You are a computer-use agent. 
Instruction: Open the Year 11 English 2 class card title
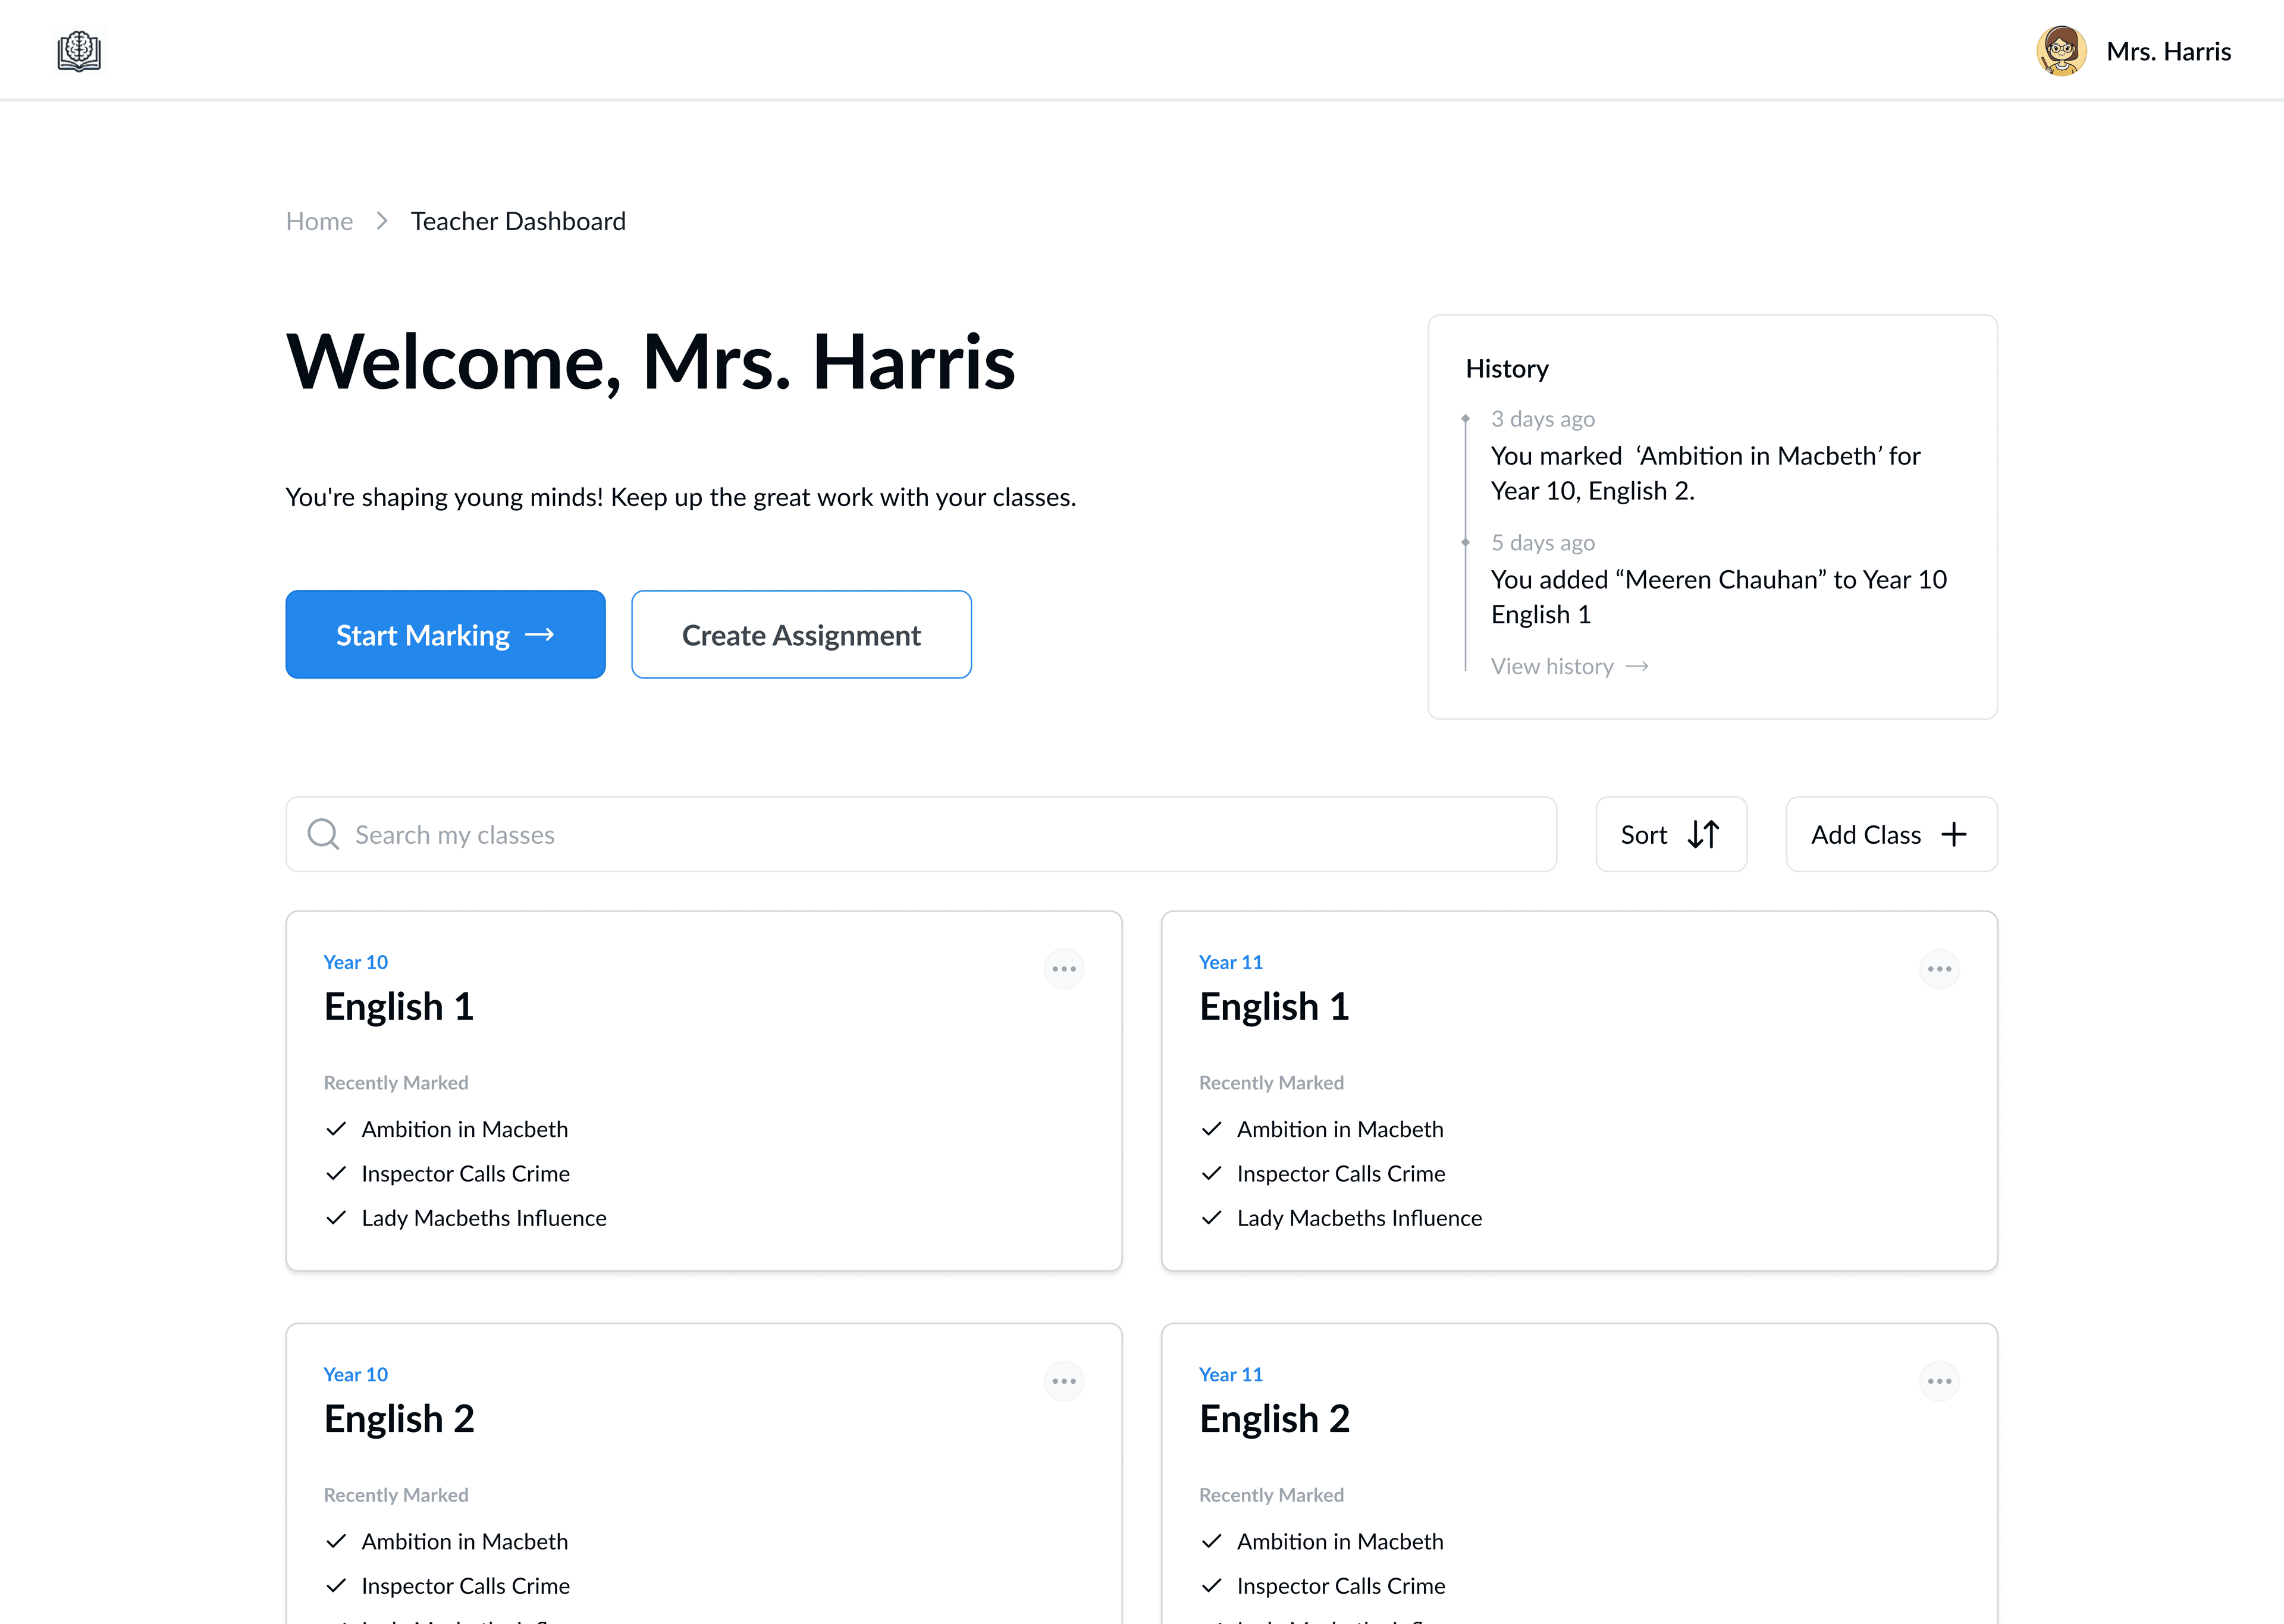[x=1274, y=1418]
